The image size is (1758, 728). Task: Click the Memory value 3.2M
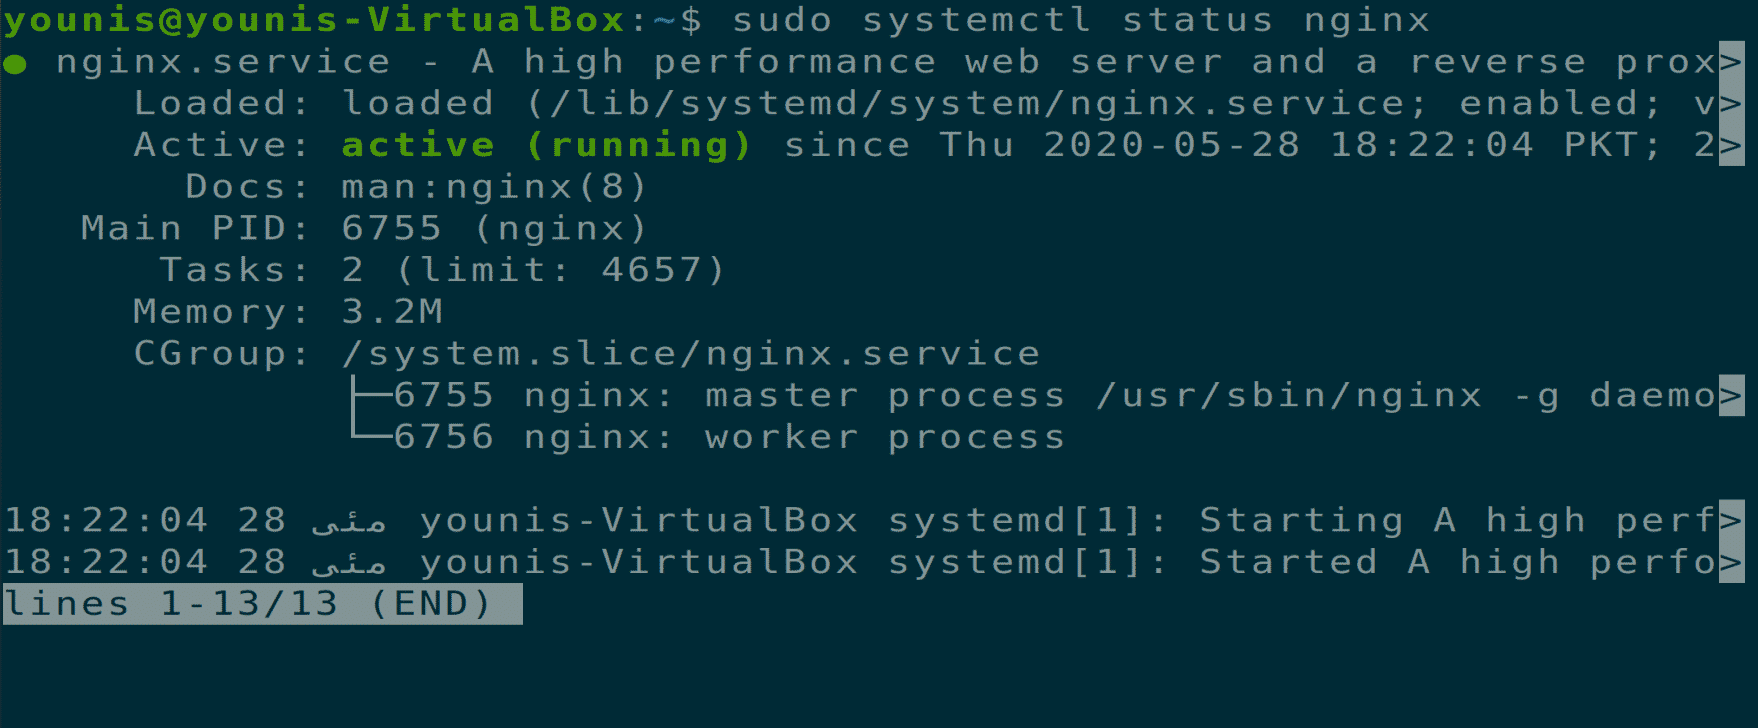(x=392, y=312)
